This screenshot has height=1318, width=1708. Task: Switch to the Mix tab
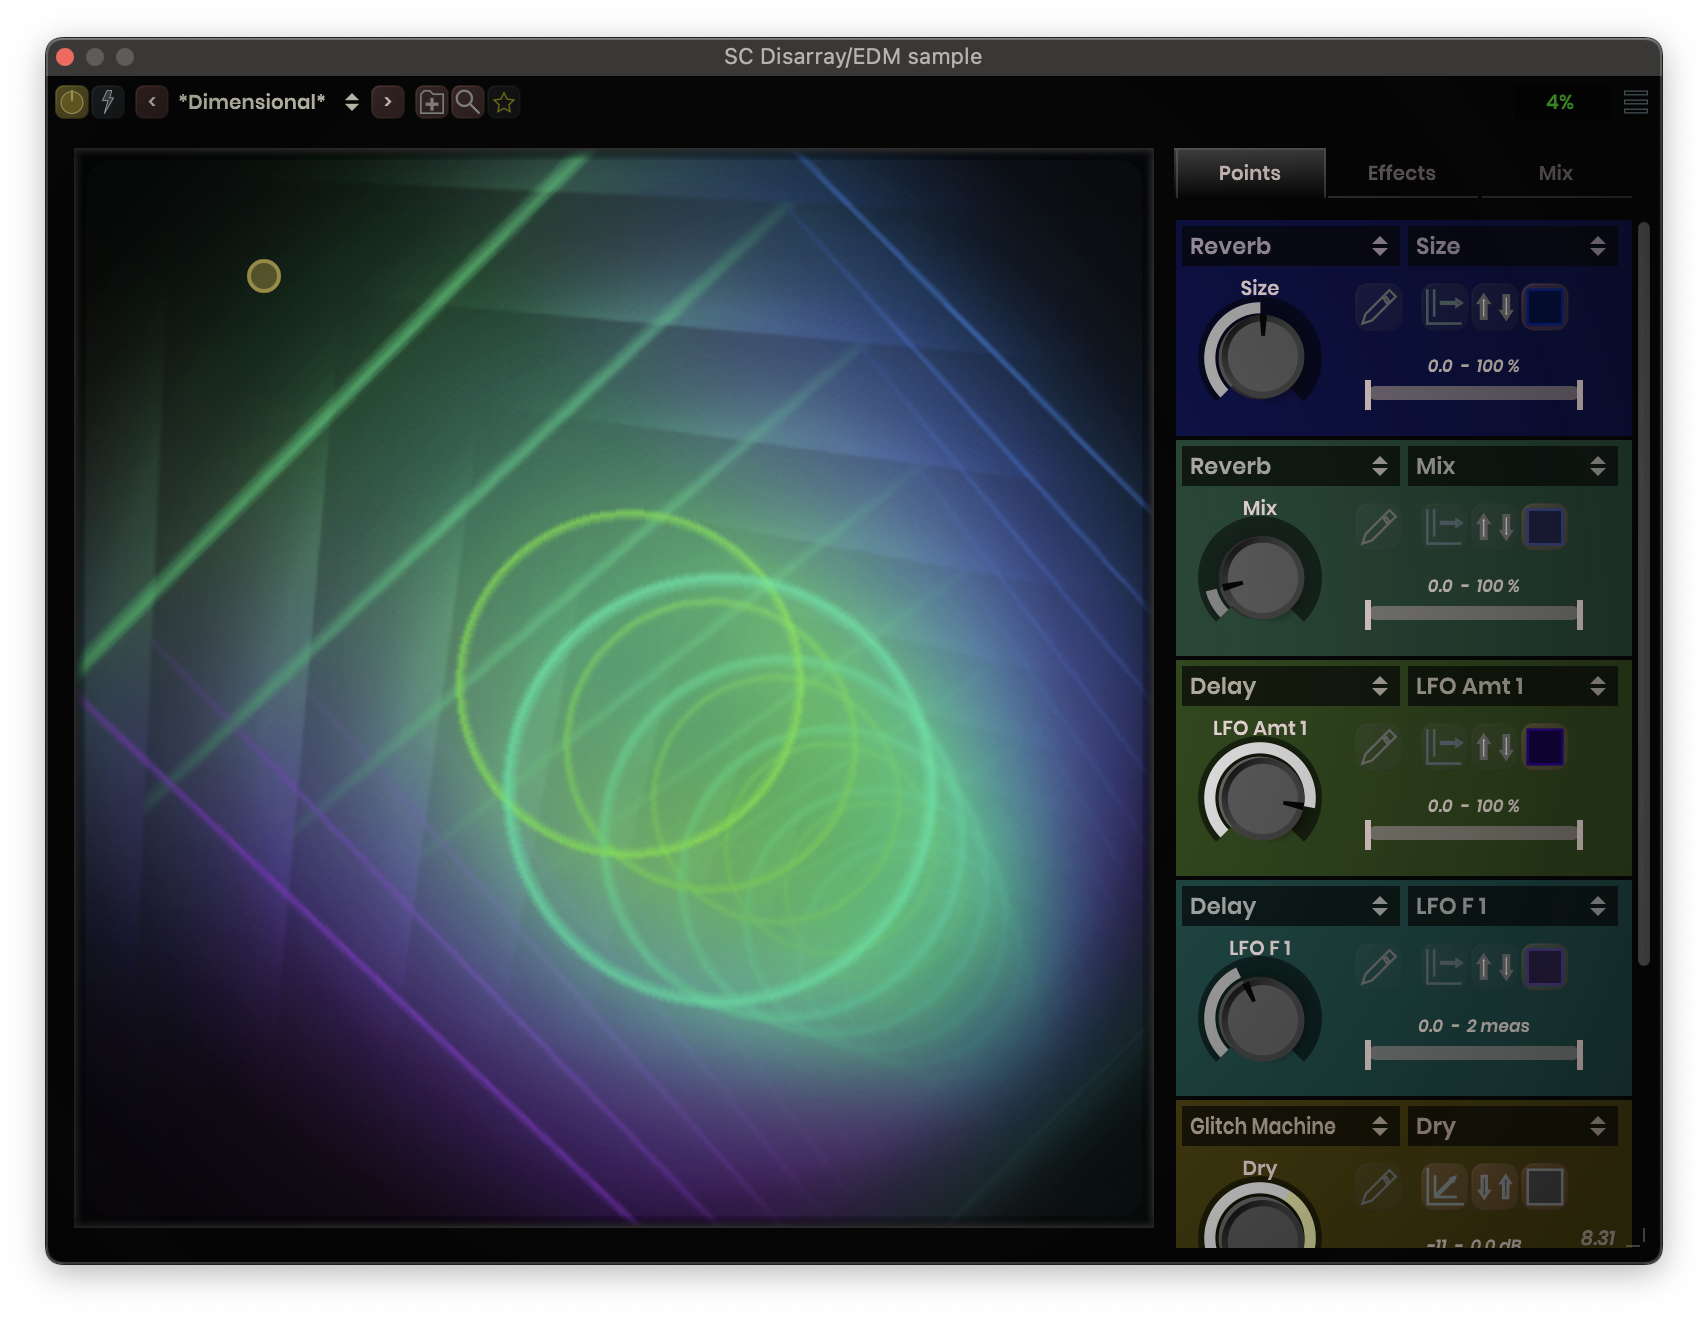point(1556,173)
